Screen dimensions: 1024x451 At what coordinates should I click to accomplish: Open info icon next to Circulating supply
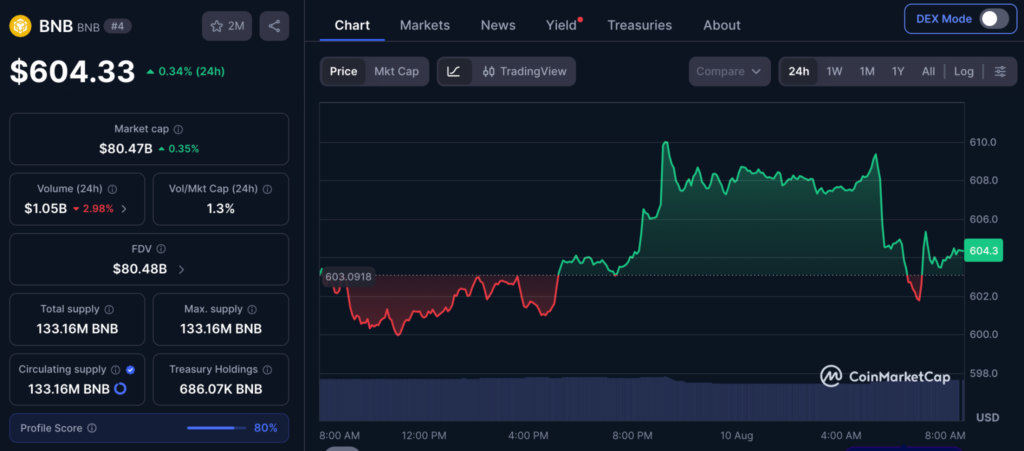tap(116, 369)
